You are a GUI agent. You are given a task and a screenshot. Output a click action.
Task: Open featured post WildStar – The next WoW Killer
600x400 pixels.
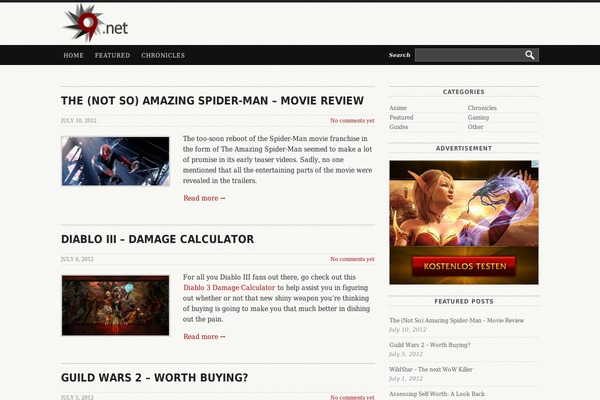[431, 369]
